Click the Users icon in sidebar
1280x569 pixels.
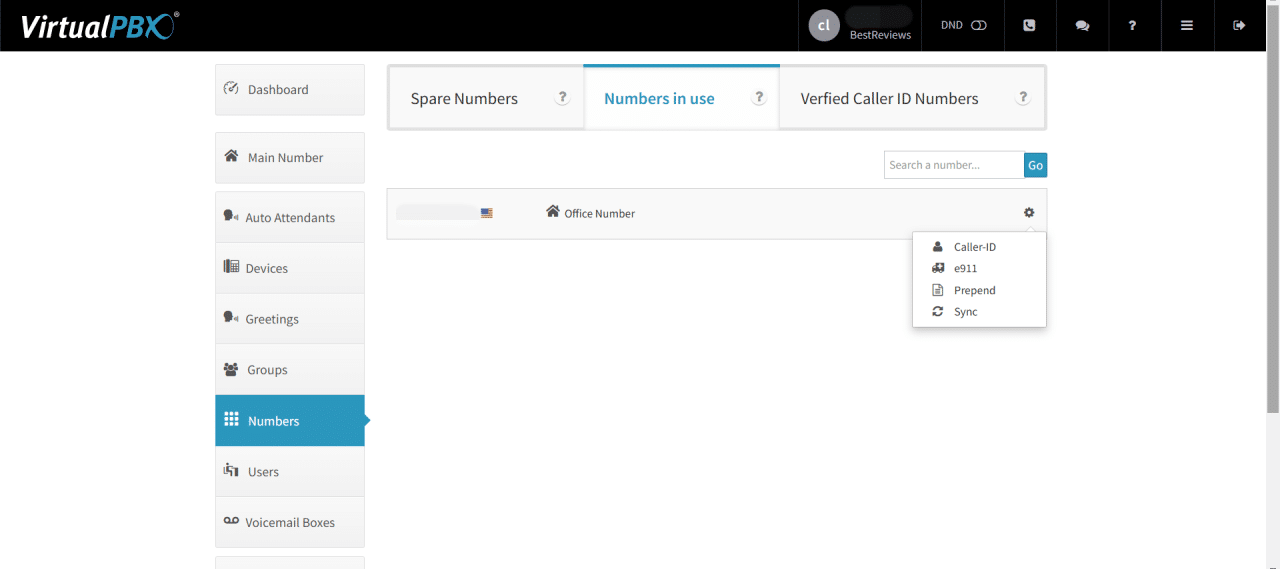(231, 470)
